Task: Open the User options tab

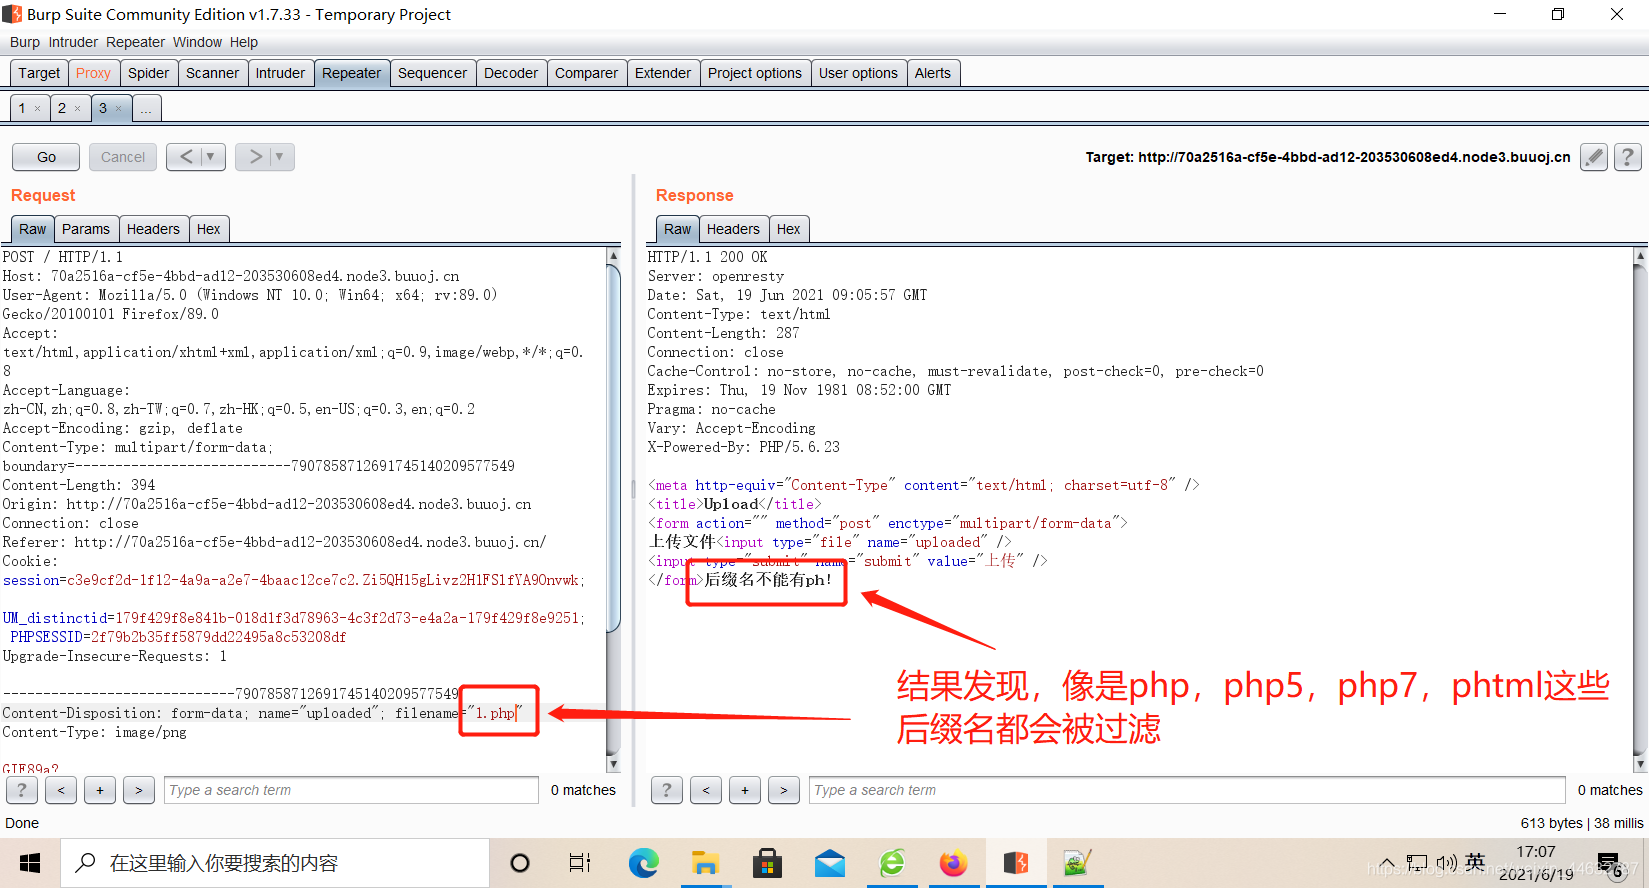Action: coord(858,73)
